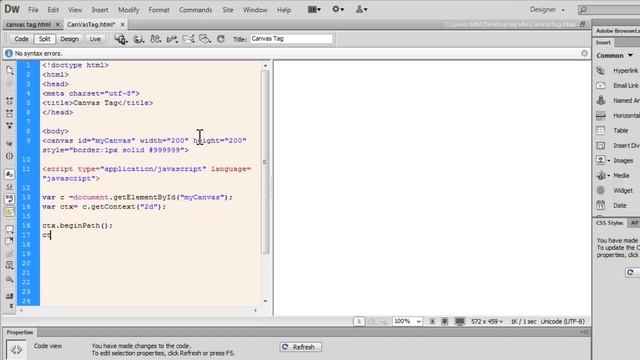640x360 pixels.
Task: Click the Remove Comment icon
Action: (x=9, y=241)
